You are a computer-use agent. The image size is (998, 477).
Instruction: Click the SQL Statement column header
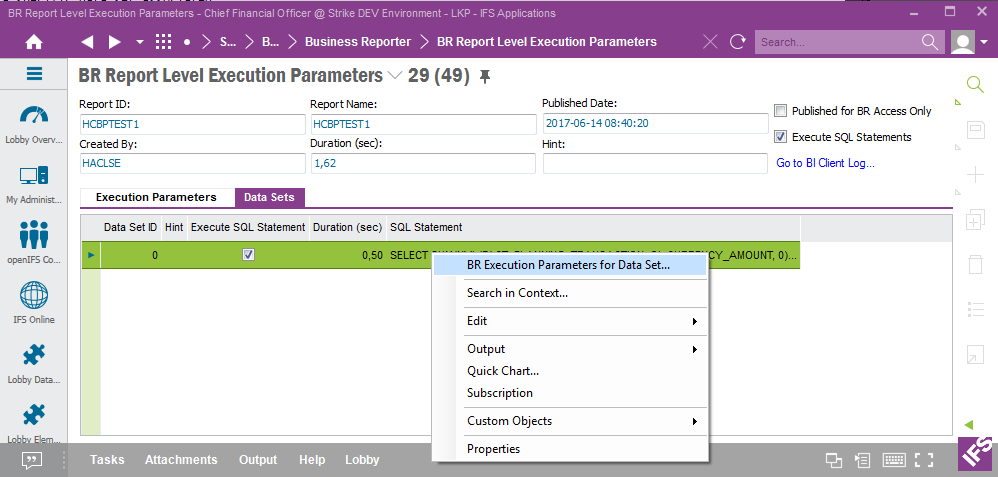click(x=593, y=227)
